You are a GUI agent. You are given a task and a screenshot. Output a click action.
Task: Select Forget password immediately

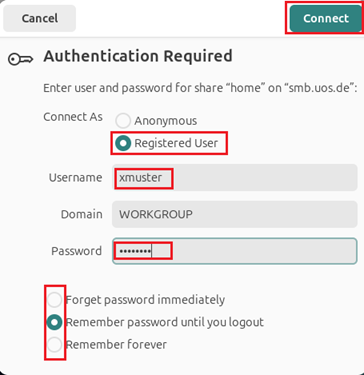(x=54, y=300)
